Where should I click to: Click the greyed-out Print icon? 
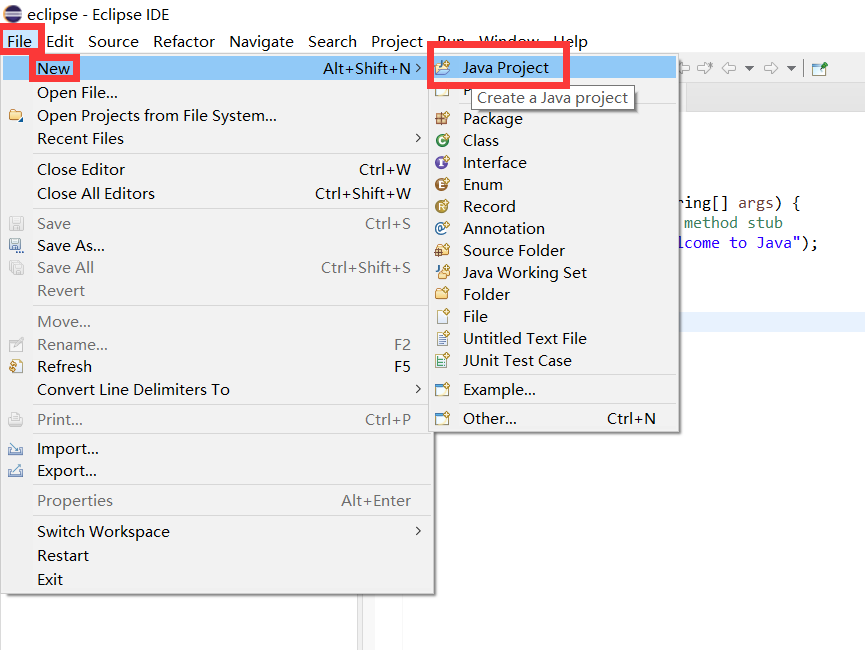pyautogui.click(x=16, y=419)
